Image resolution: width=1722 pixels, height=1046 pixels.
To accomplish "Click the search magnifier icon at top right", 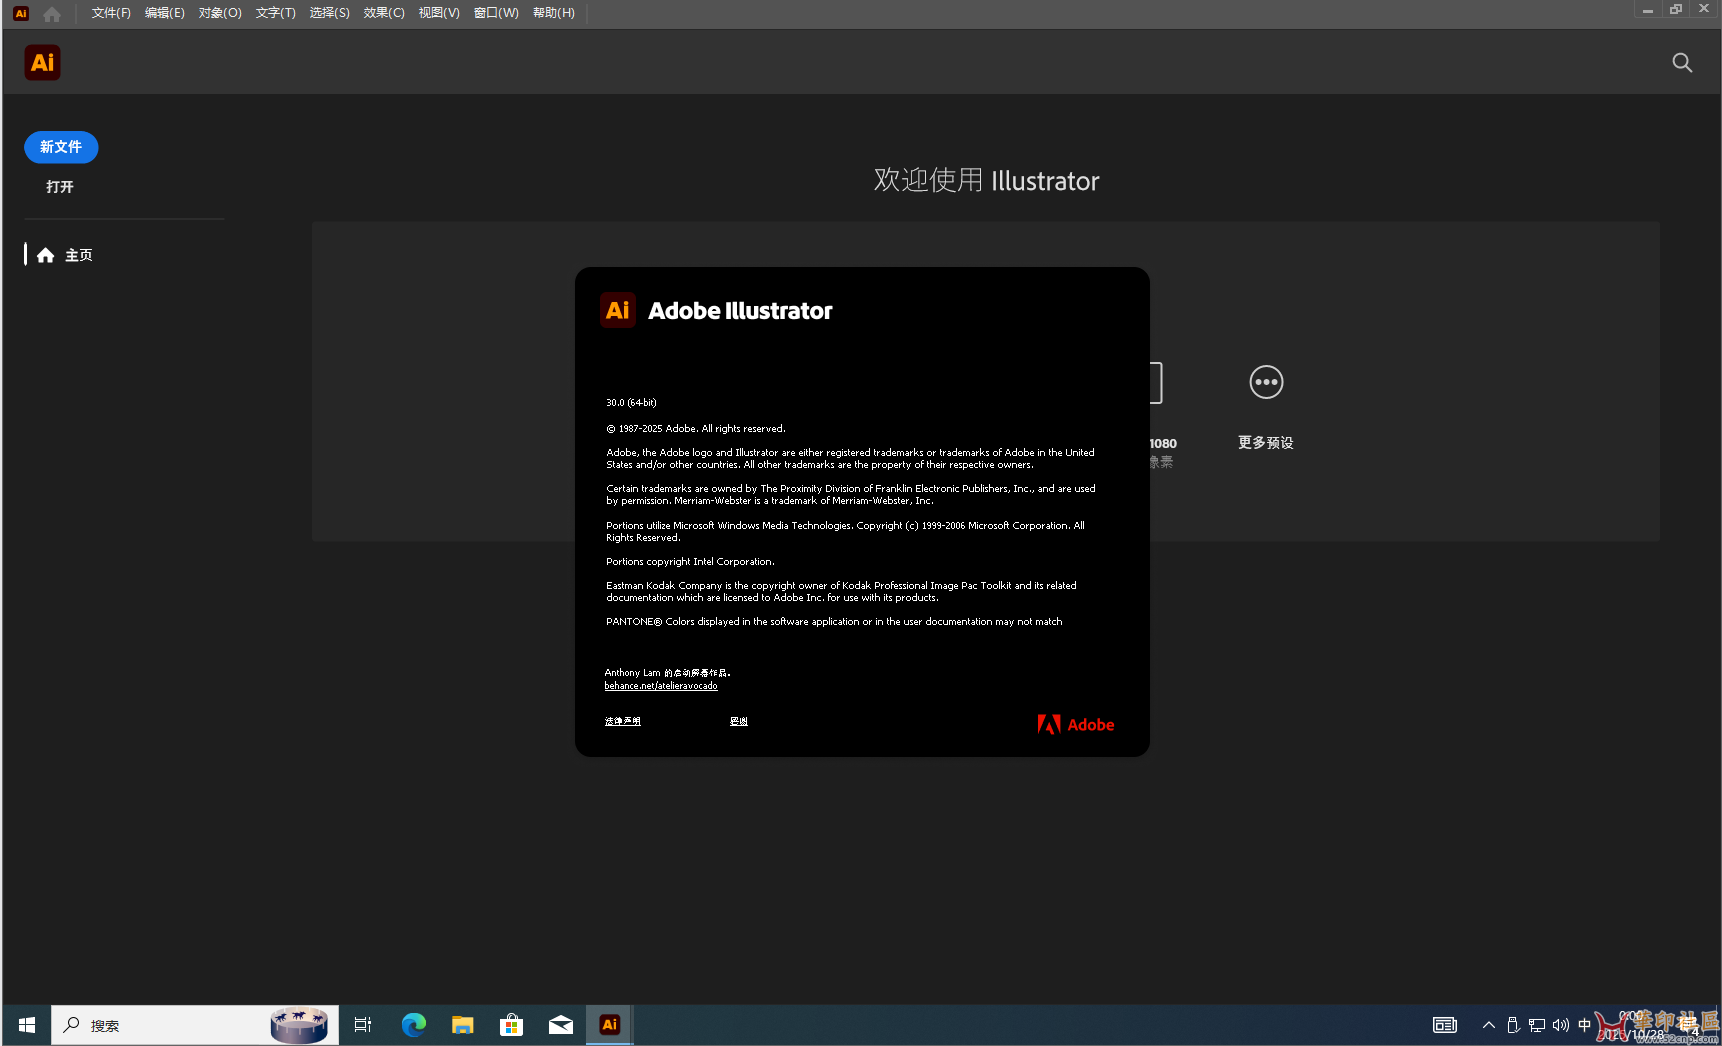I will click(1682, 63).
